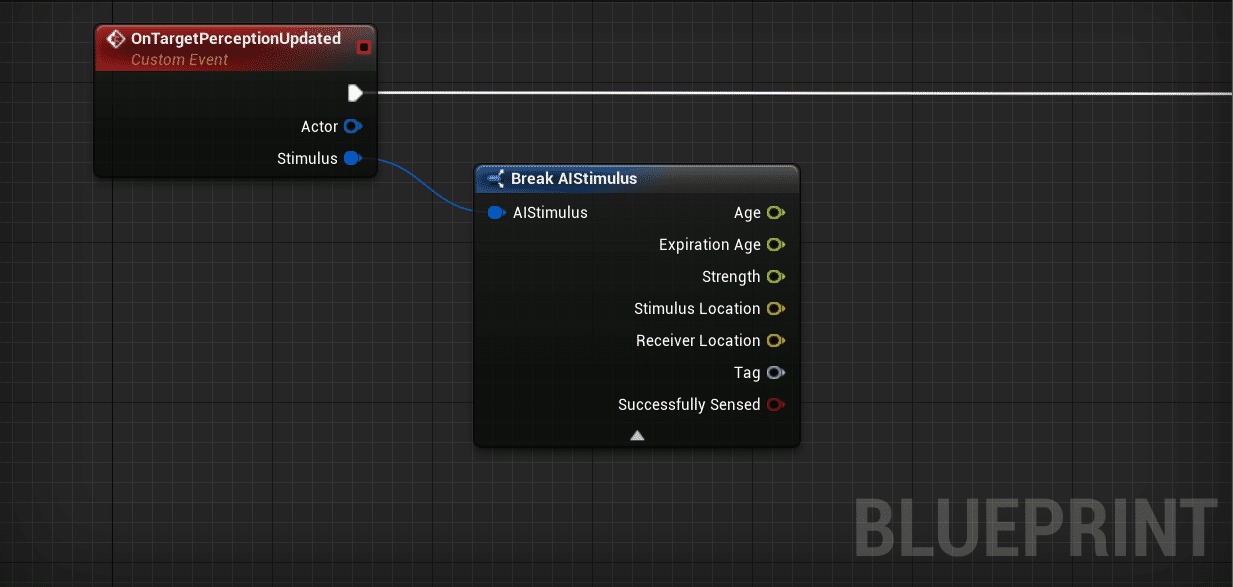Click the AIStimulus input pin
Image resolution: width=1233 pixels, height=587 pixels.
coord(497,213)
